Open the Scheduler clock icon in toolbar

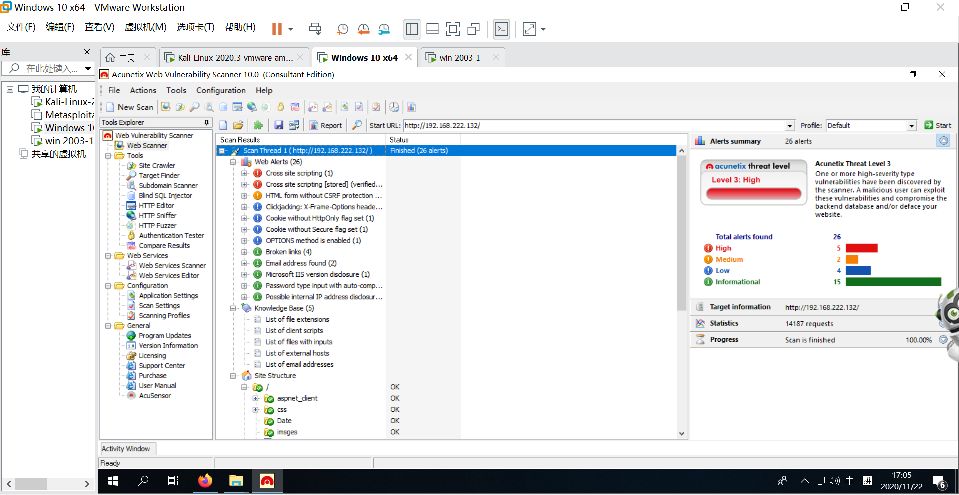[394, 107]
